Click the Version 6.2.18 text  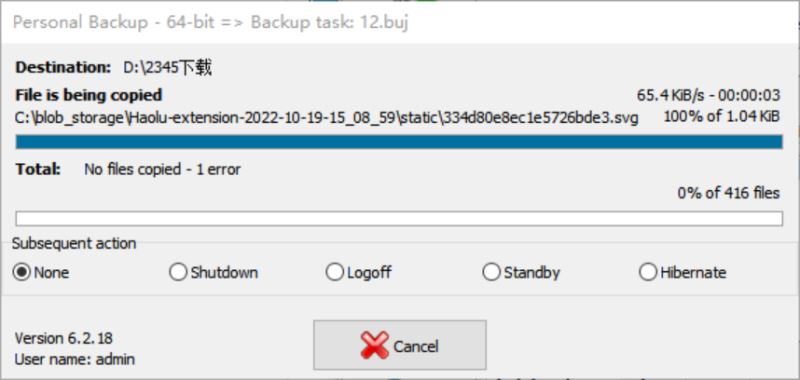pyautogui.click(x=64, y=338)
